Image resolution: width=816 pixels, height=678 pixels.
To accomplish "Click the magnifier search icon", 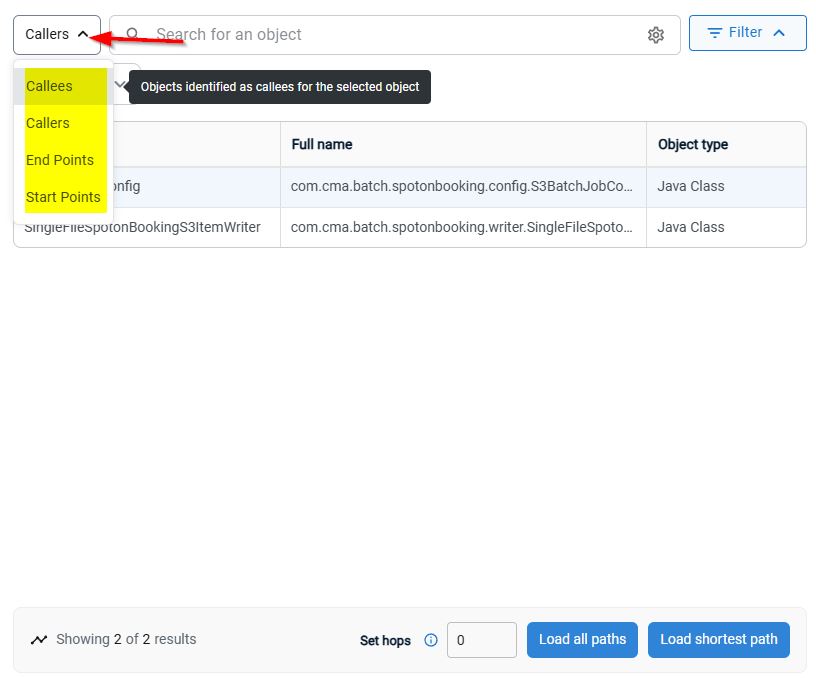I will [x=132, y=34].
